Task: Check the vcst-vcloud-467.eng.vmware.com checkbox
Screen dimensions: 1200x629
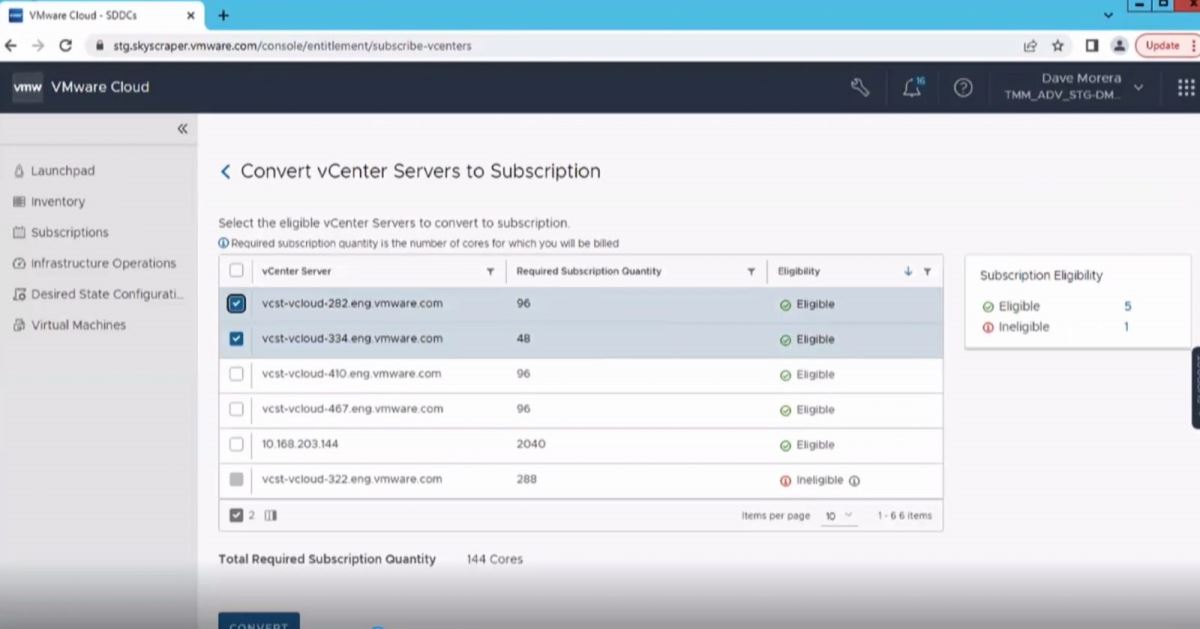Action: 236,409
